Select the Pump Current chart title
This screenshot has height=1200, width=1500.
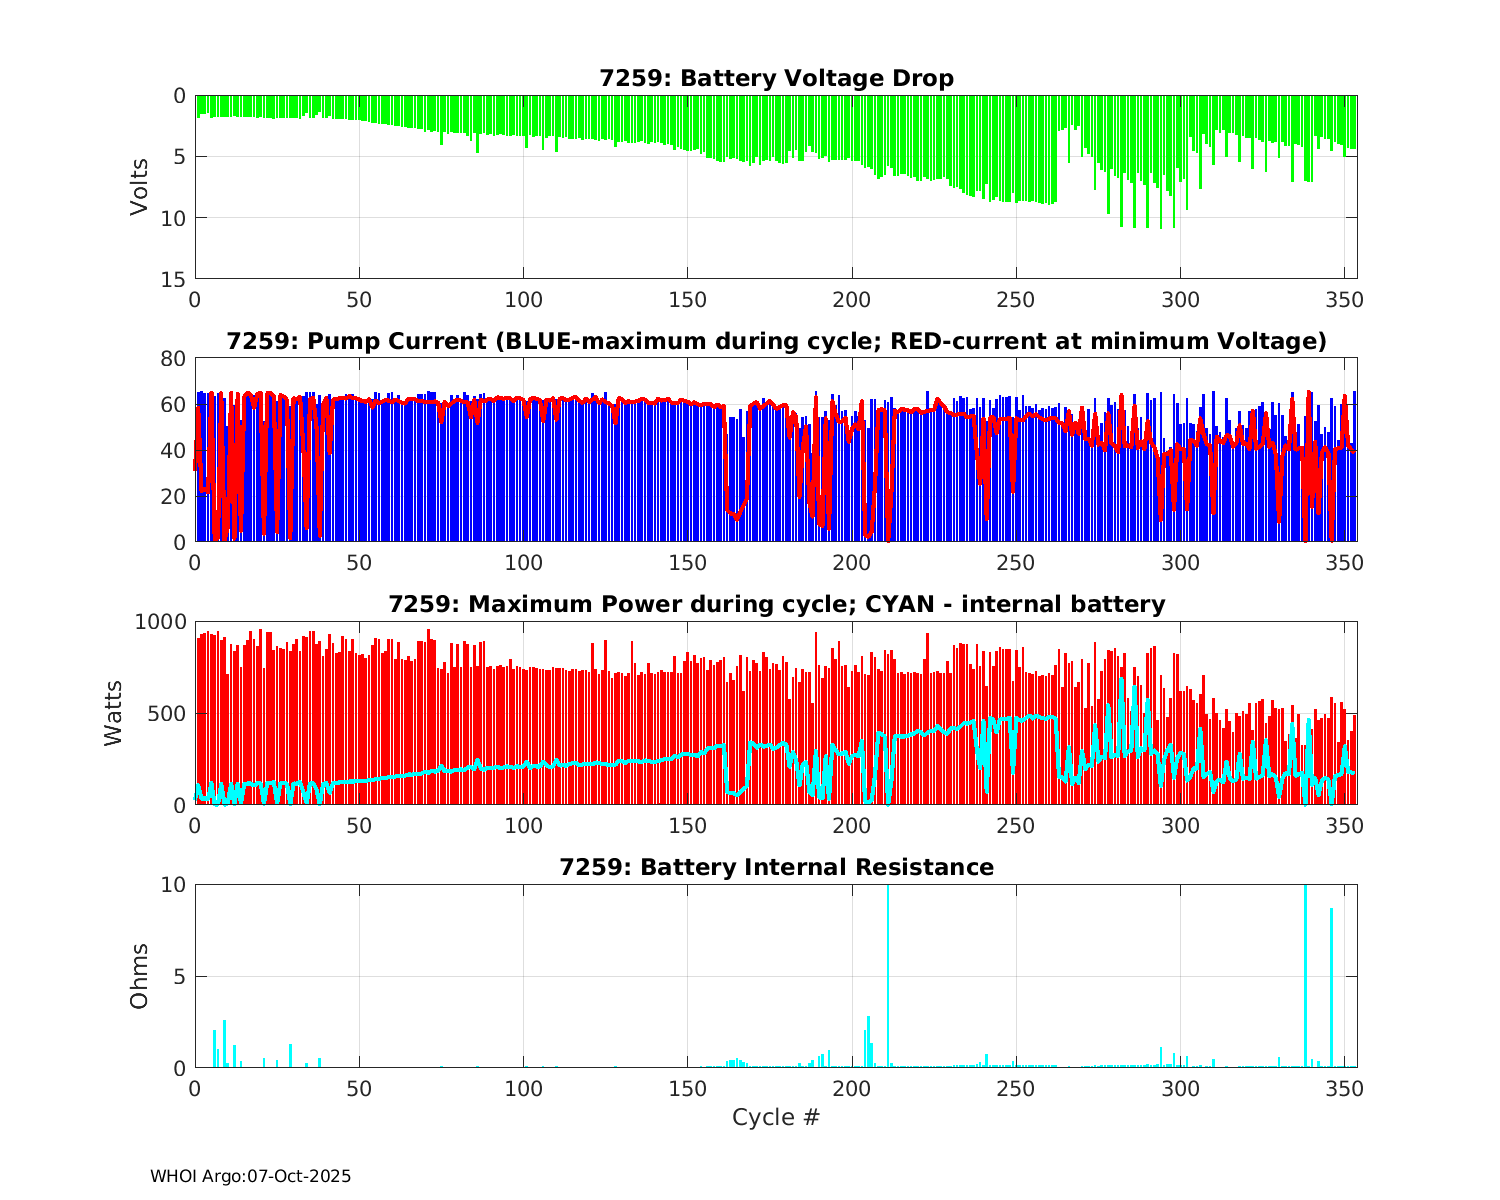click(776, 341)
